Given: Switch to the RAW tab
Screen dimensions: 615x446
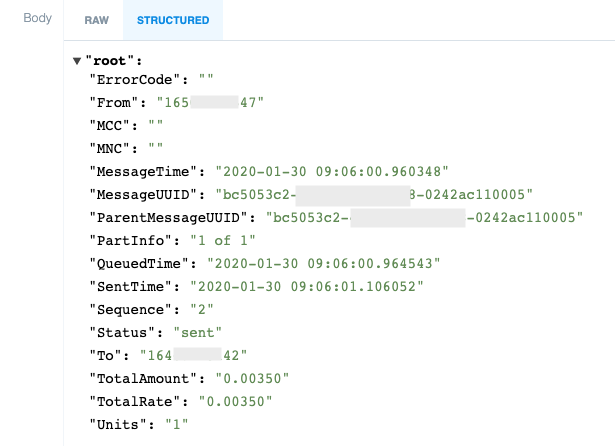Looking at the screenshot, I should point(96,20).
